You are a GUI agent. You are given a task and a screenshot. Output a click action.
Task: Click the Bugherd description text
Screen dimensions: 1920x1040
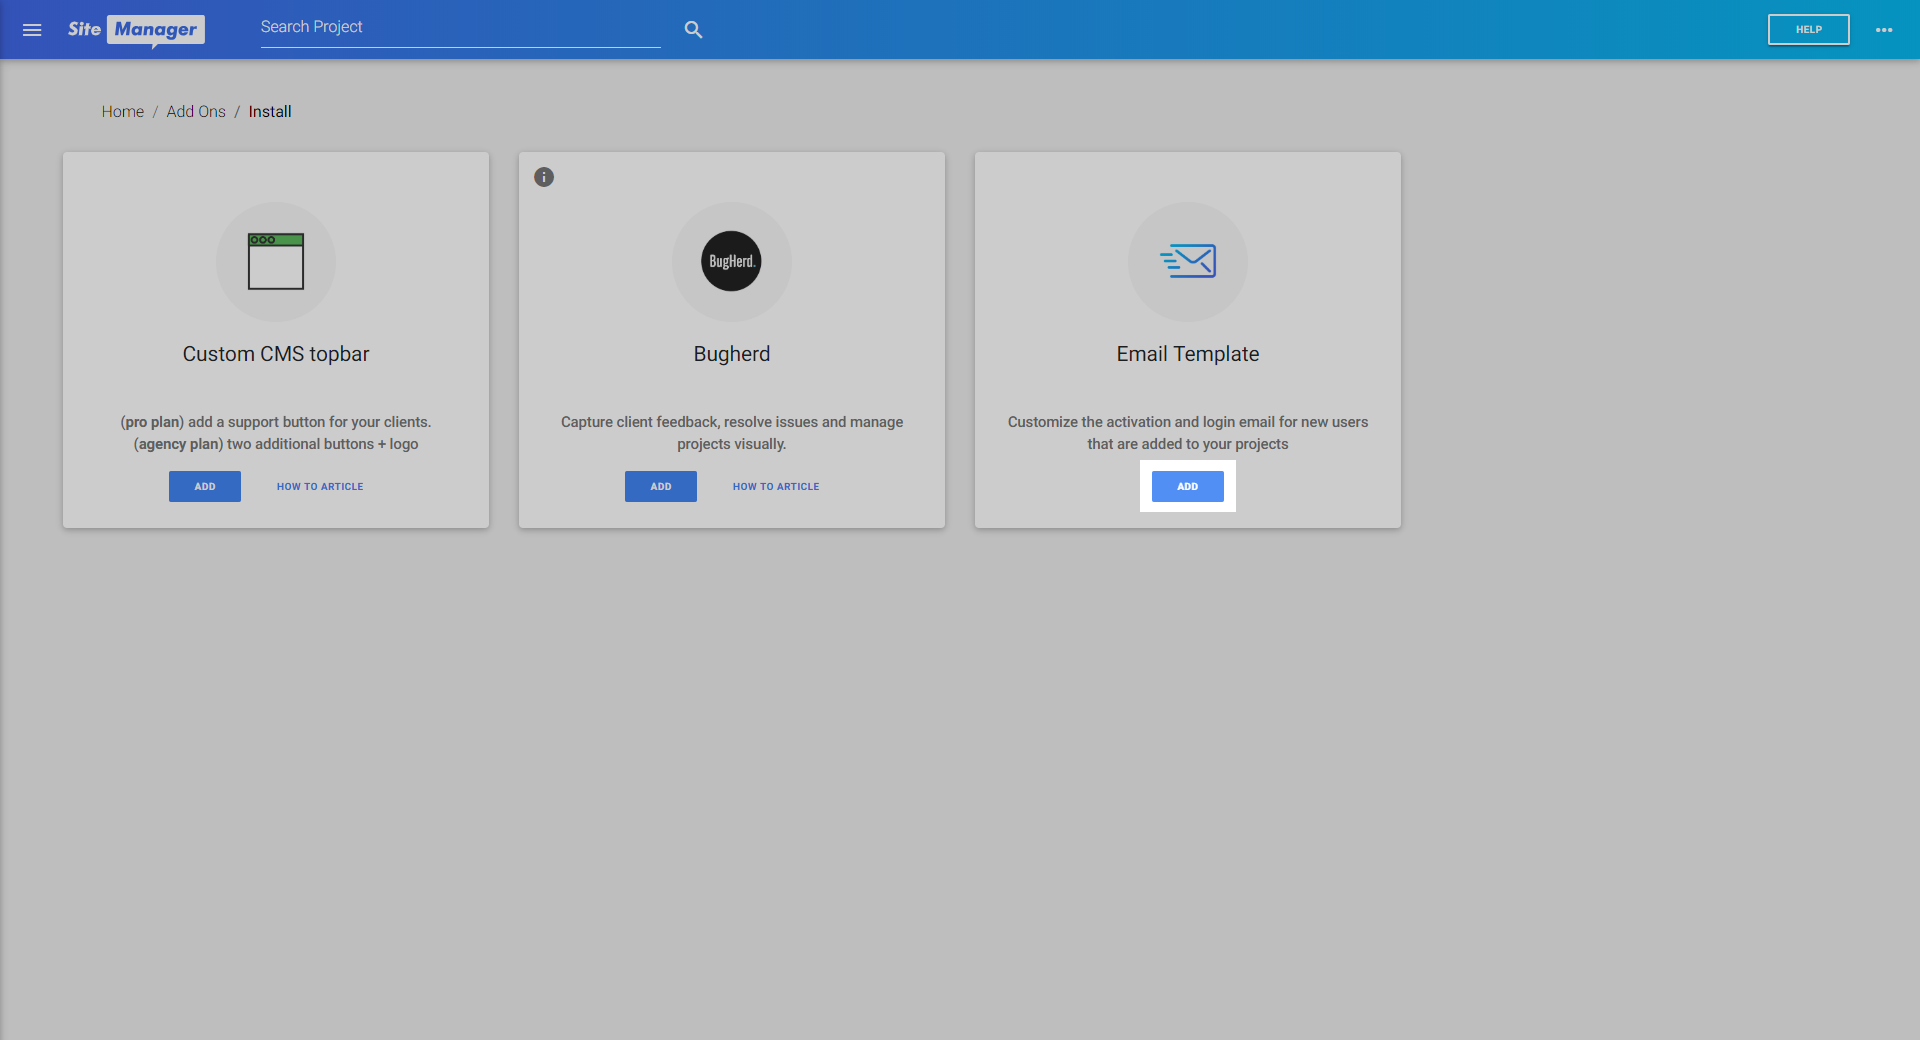pos(732,433)
